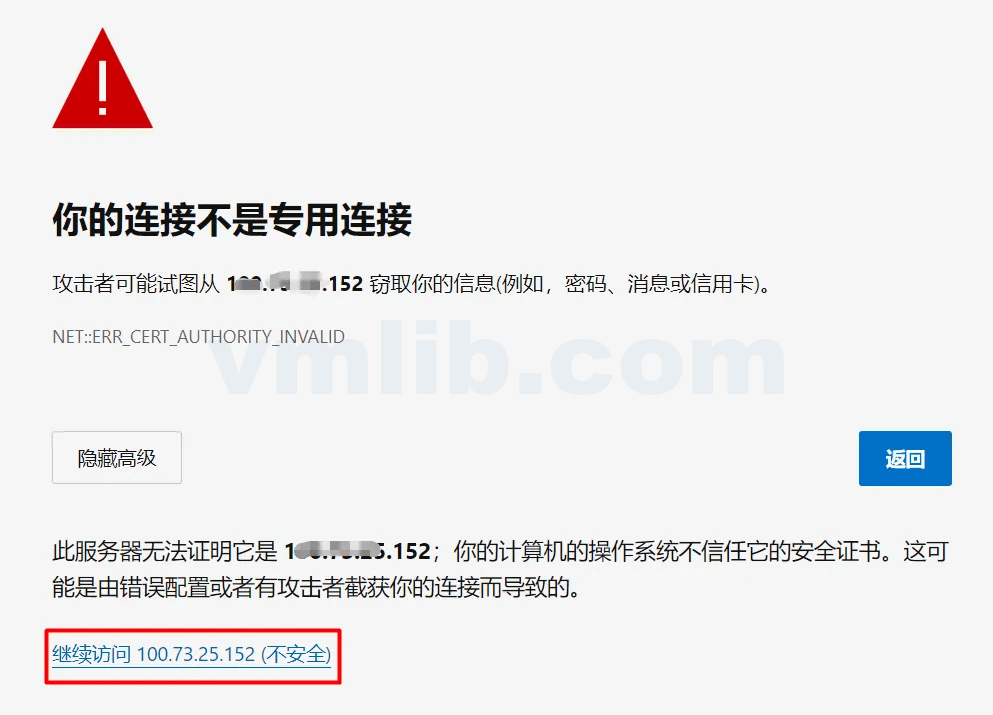This screenshot has width=993, height=715.
Task: Select the 你的连接不是专用连接 heading
Action: [x=232, y=220]
